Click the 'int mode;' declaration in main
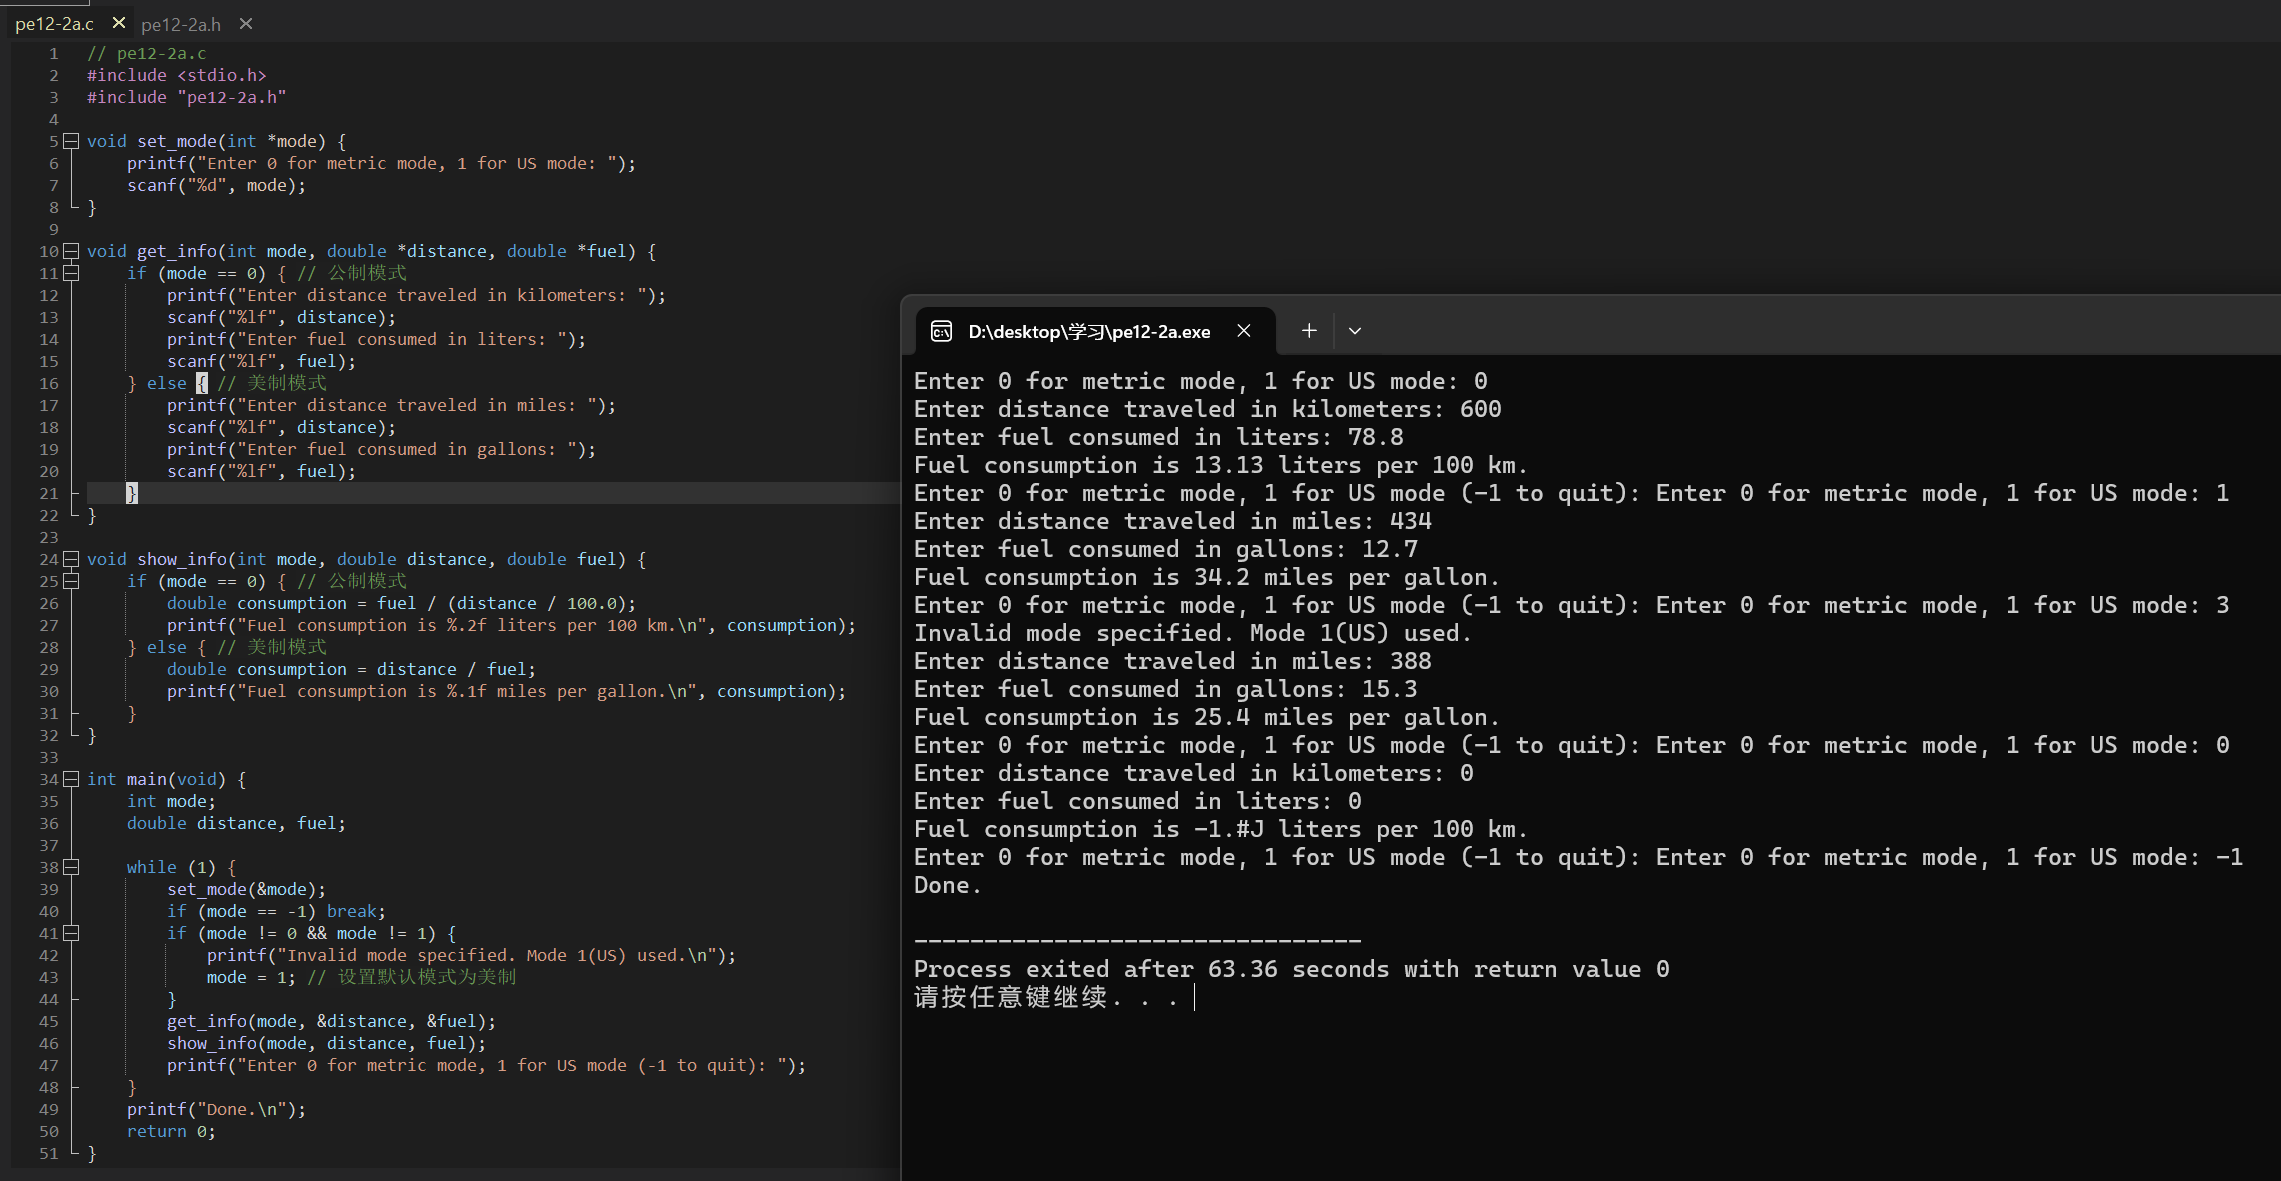The height and width of the screenshot is (1181, 2281). point(171,801)
